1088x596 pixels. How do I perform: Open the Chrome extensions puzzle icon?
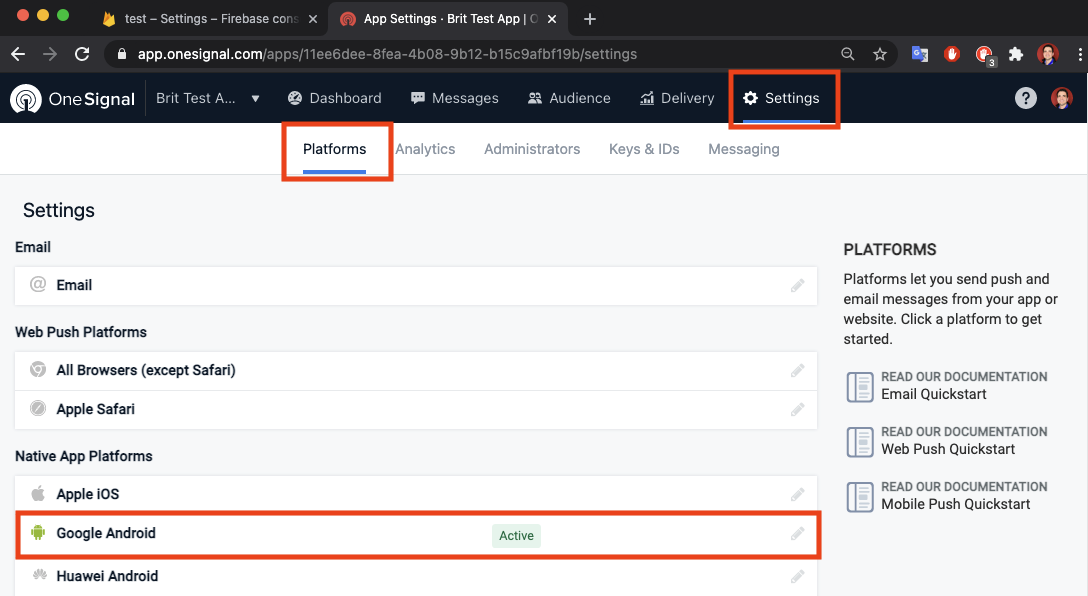1016,54
